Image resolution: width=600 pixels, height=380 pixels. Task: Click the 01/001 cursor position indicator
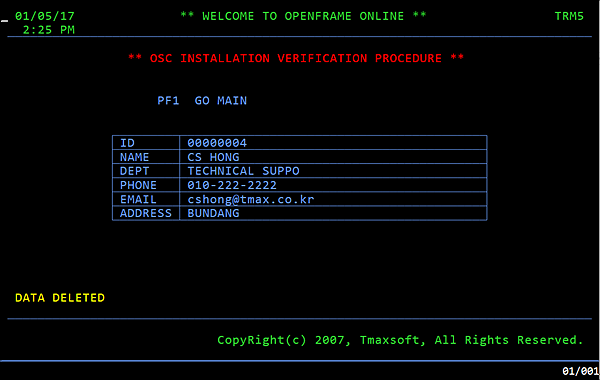coord(580,371)
